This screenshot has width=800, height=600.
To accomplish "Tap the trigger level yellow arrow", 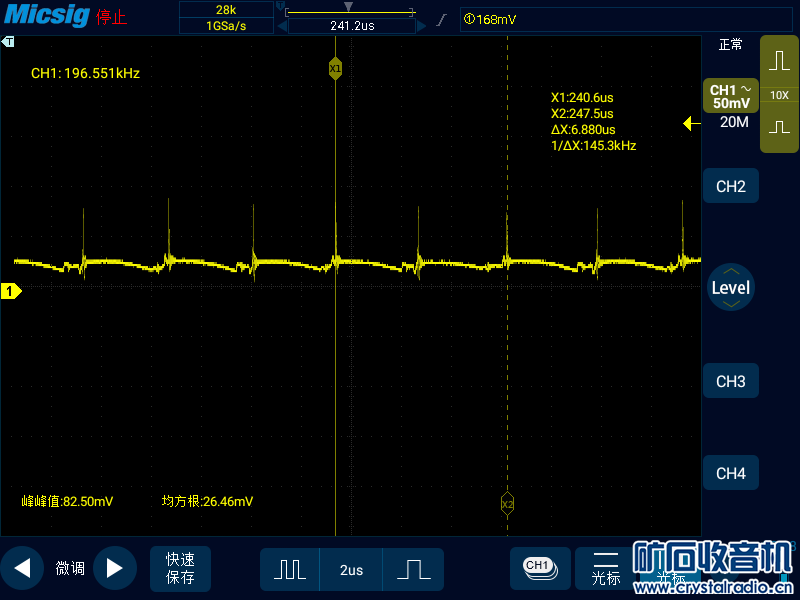I will pyautogui.click(x=691, y=123).
